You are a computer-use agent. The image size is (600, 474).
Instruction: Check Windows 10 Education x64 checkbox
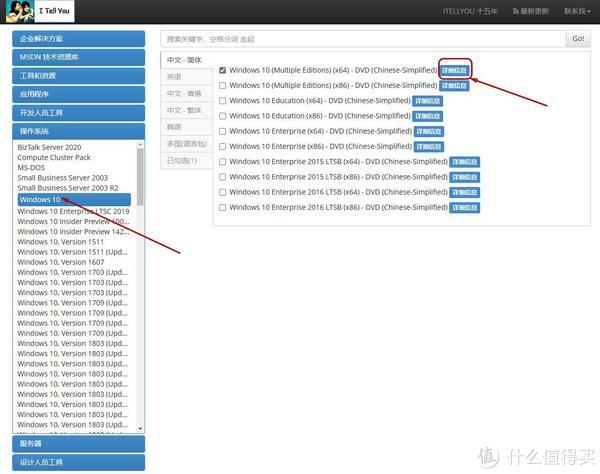tap(222, 101)
